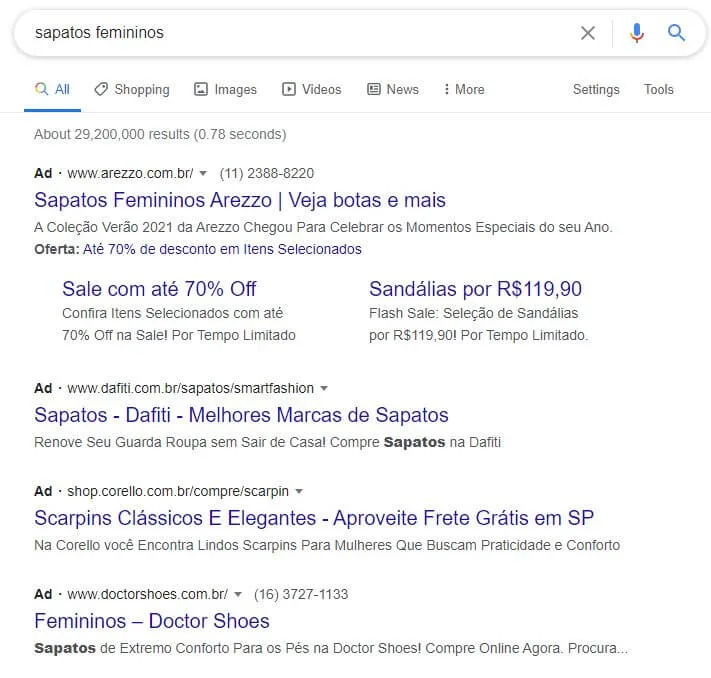Open the Sapatos Femininos Arezzo ad link

pyautogui.click(x=240, y=200)
